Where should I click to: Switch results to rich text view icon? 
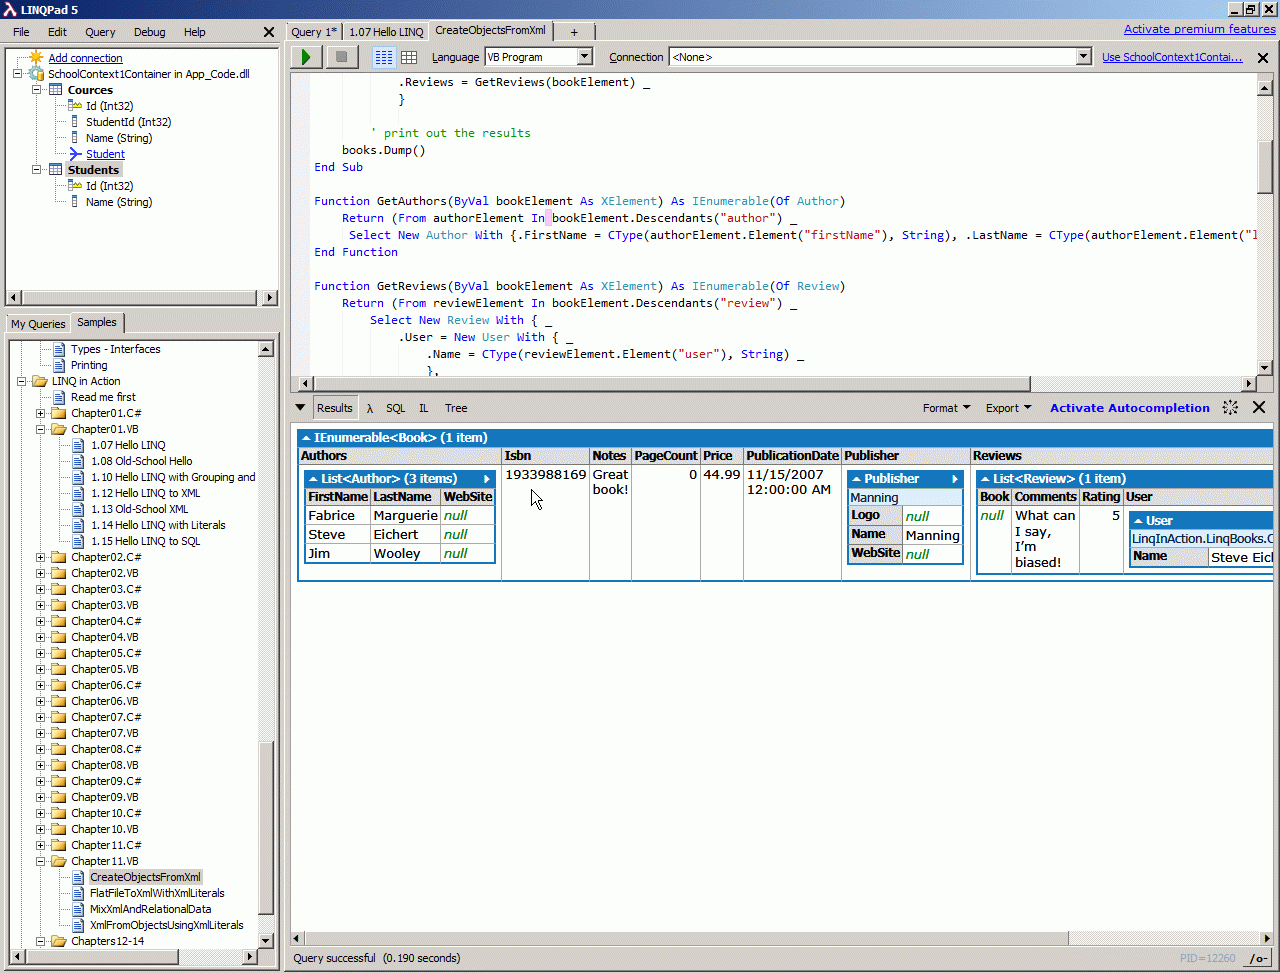(384, 57)
